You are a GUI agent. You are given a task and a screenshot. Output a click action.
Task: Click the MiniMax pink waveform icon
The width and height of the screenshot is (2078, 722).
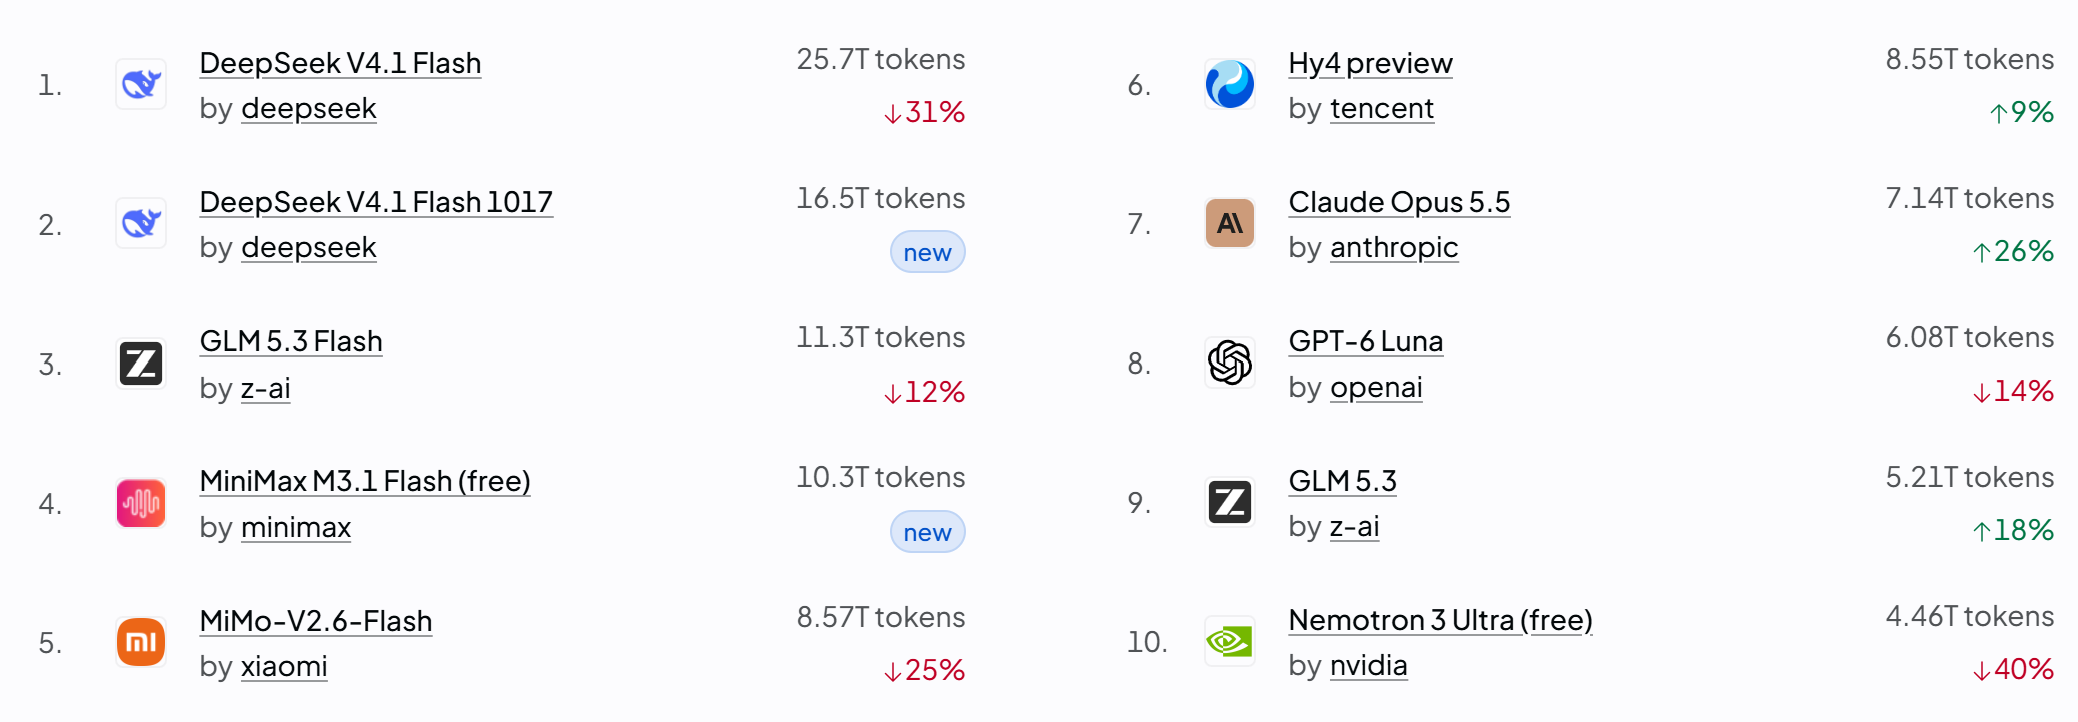coord(141,503)
